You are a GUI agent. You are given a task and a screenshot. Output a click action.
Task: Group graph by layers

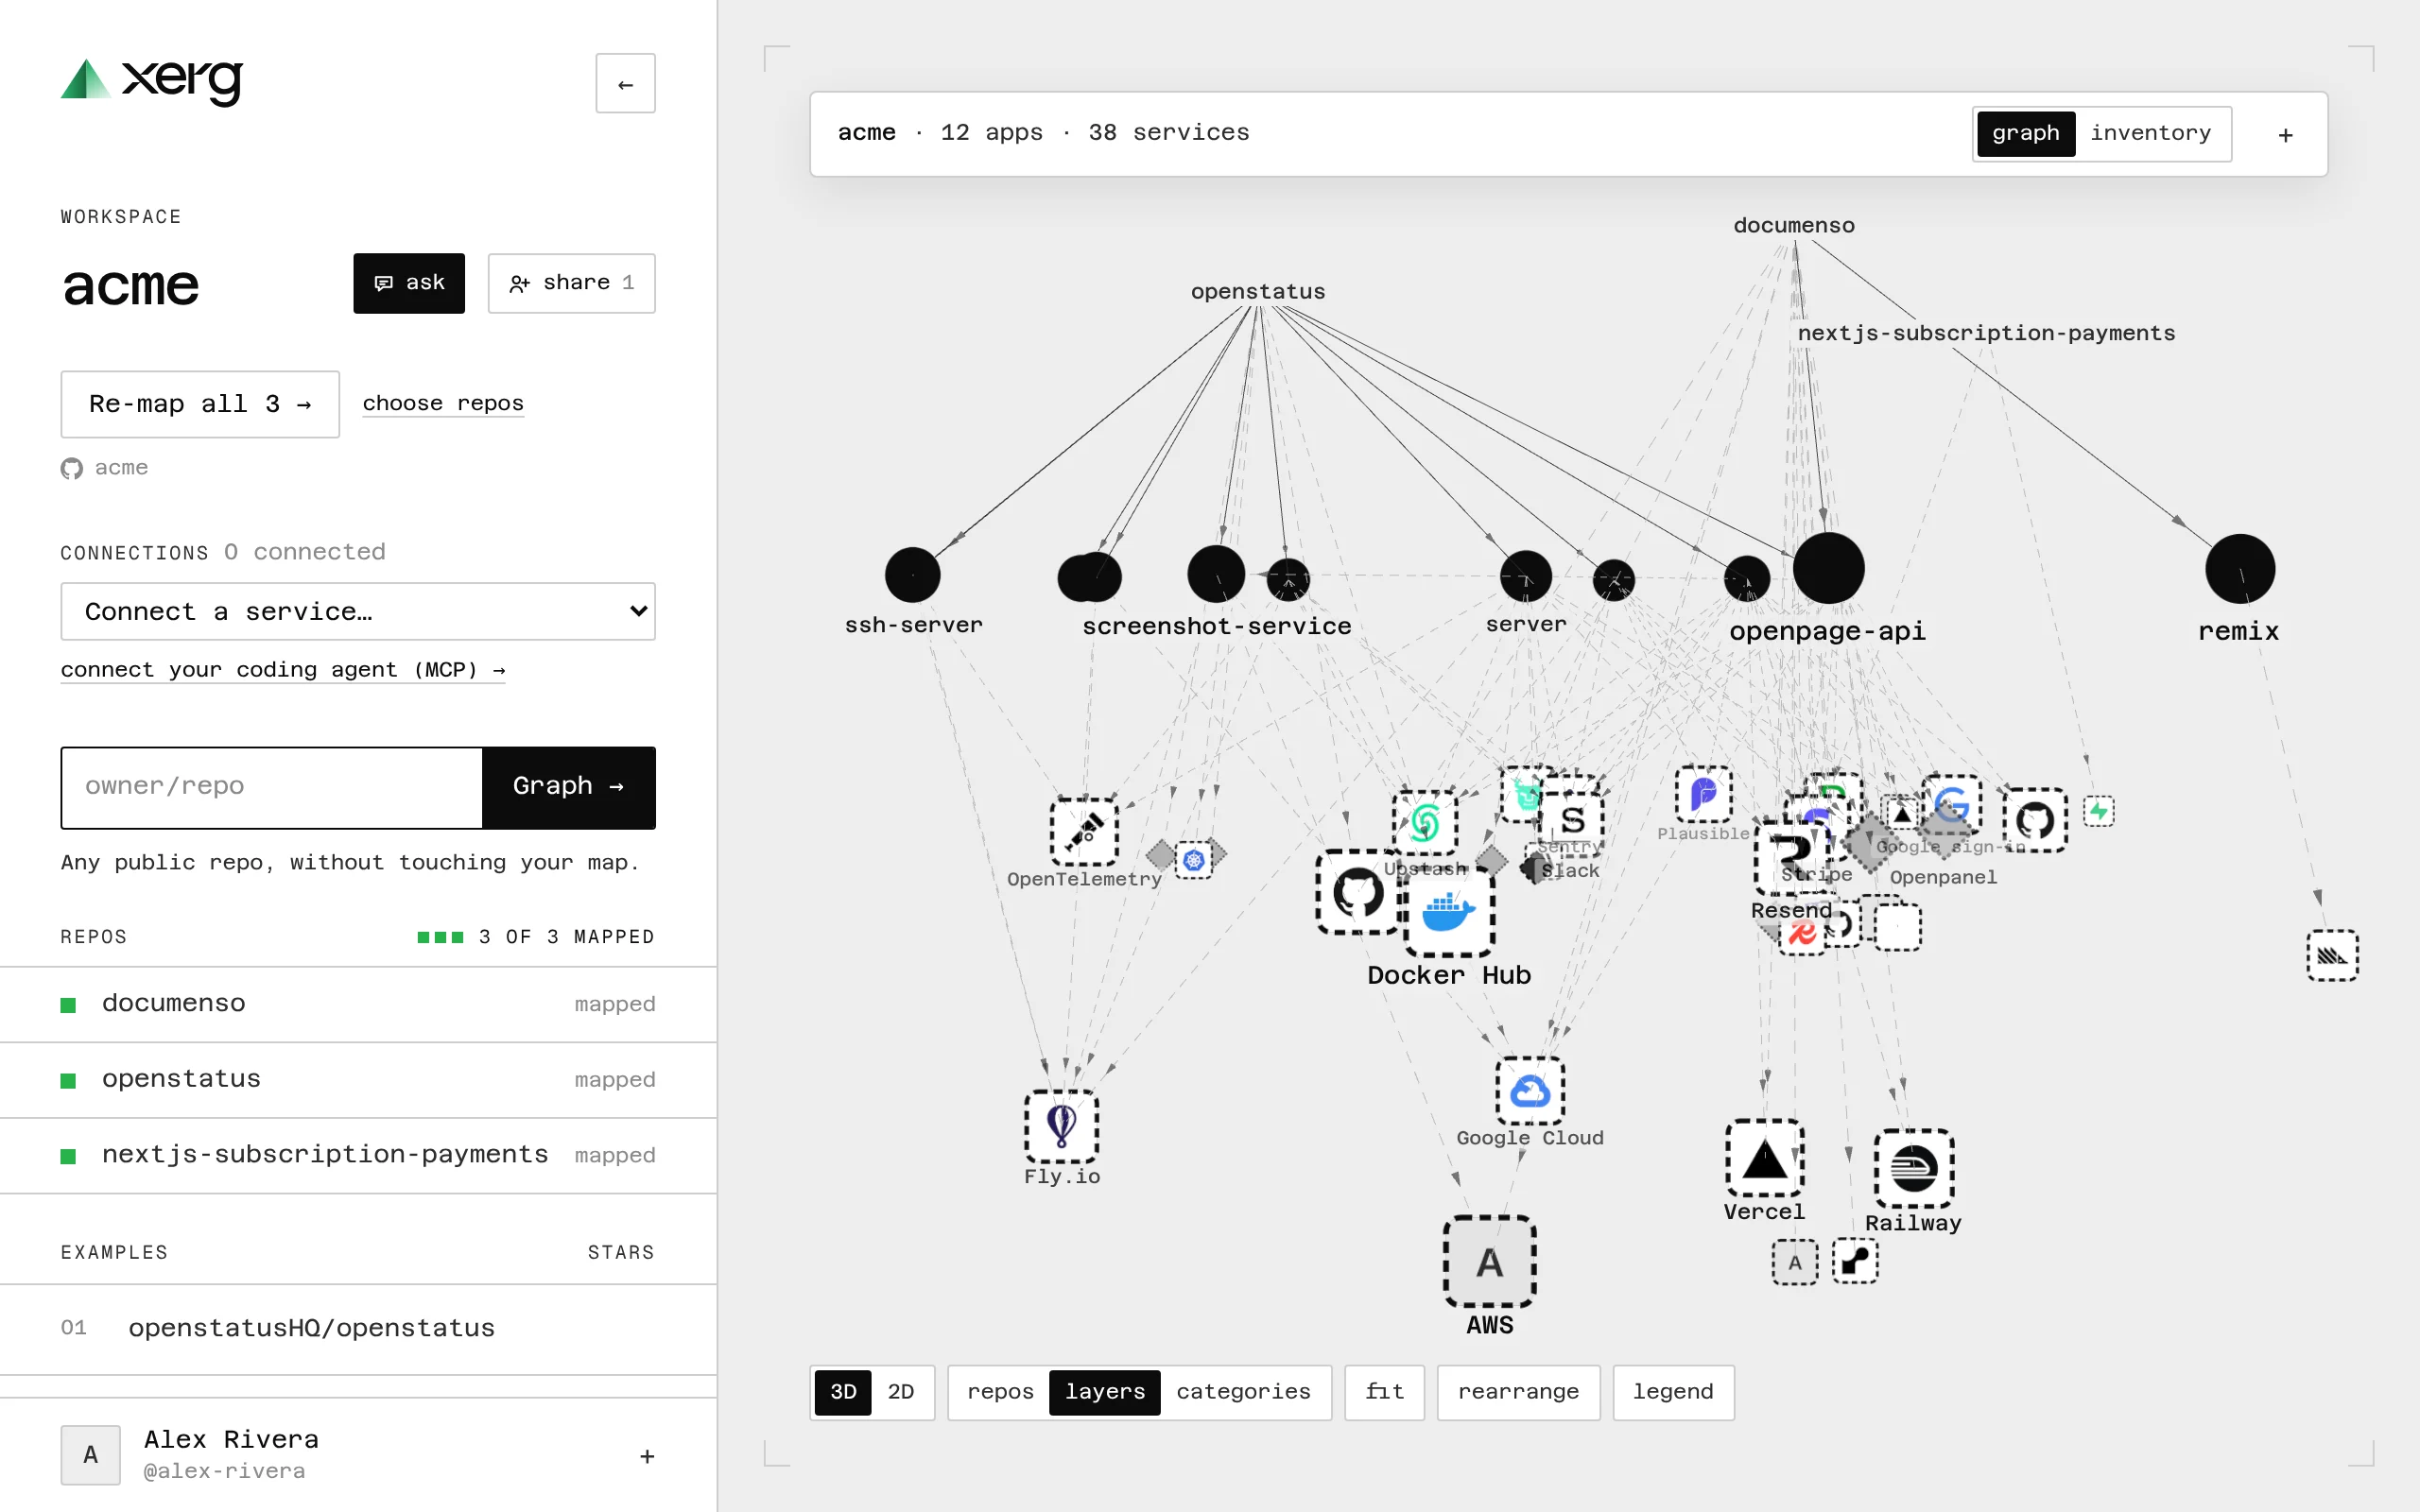(x=1105, y=1392)
